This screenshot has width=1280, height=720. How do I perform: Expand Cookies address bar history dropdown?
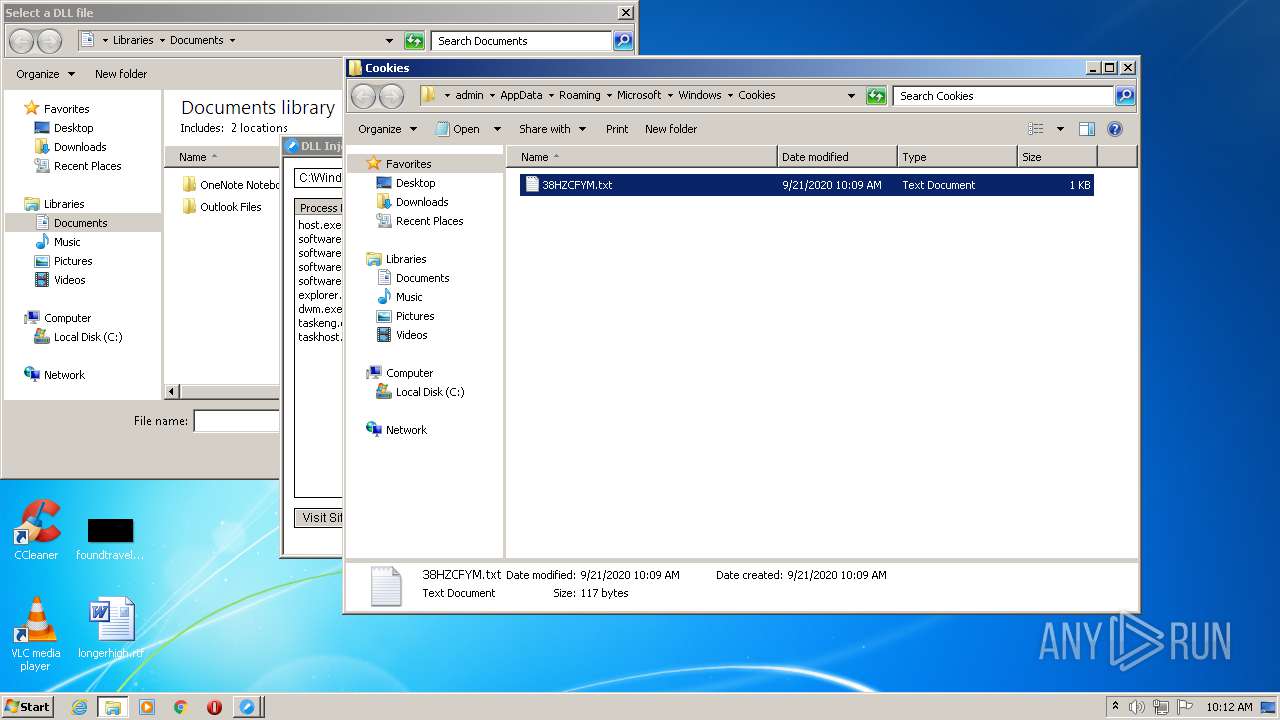(x=851, y=96)
